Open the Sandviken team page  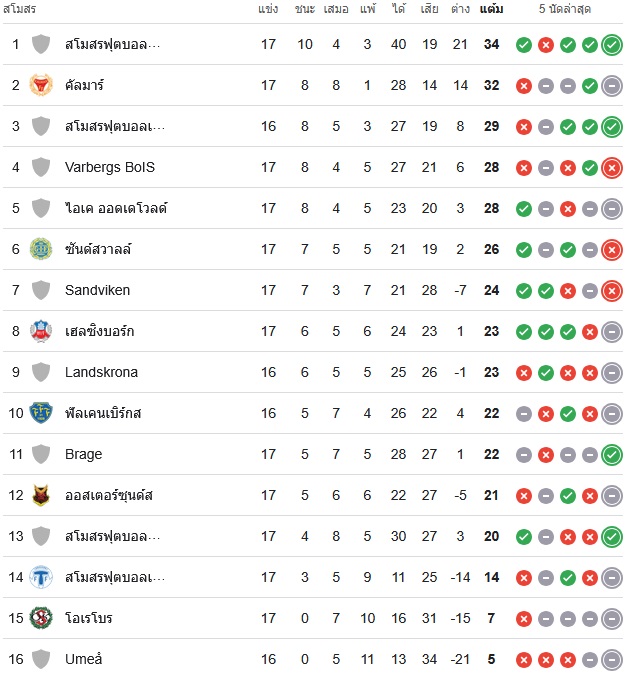97,290
